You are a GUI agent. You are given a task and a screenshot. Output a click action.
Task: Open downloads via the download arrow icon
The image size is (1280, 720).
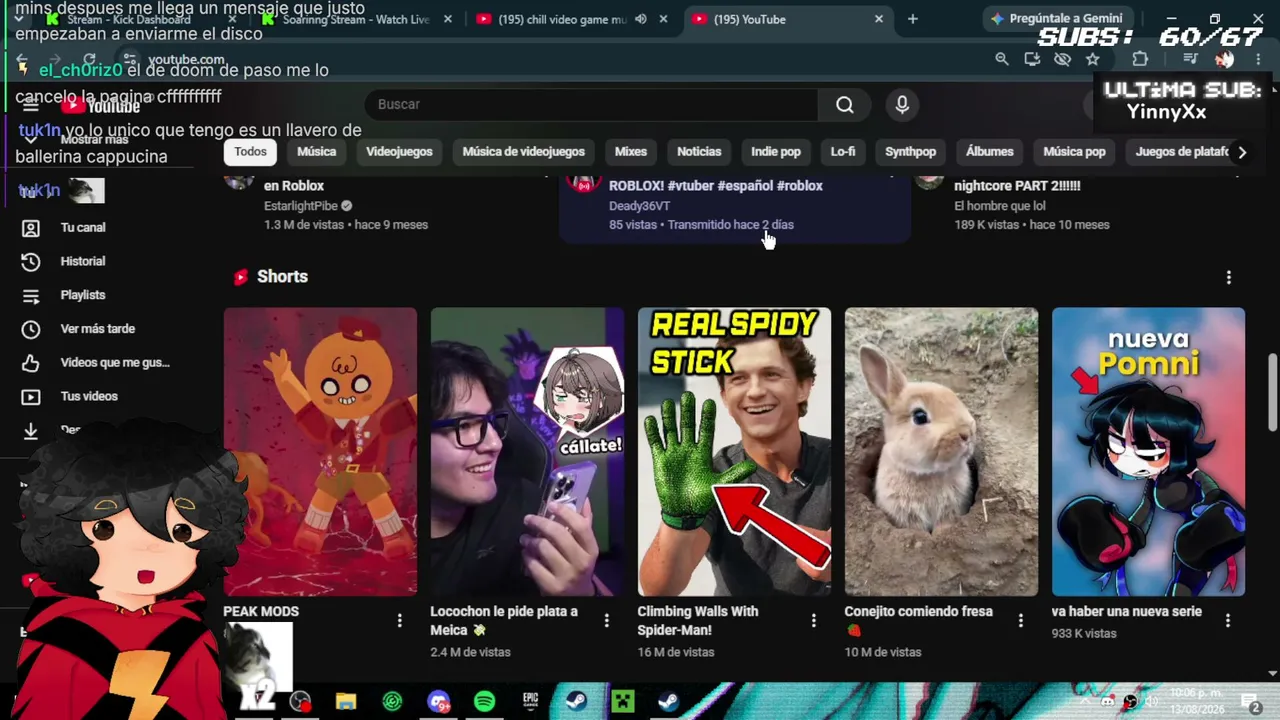[31, 430]
